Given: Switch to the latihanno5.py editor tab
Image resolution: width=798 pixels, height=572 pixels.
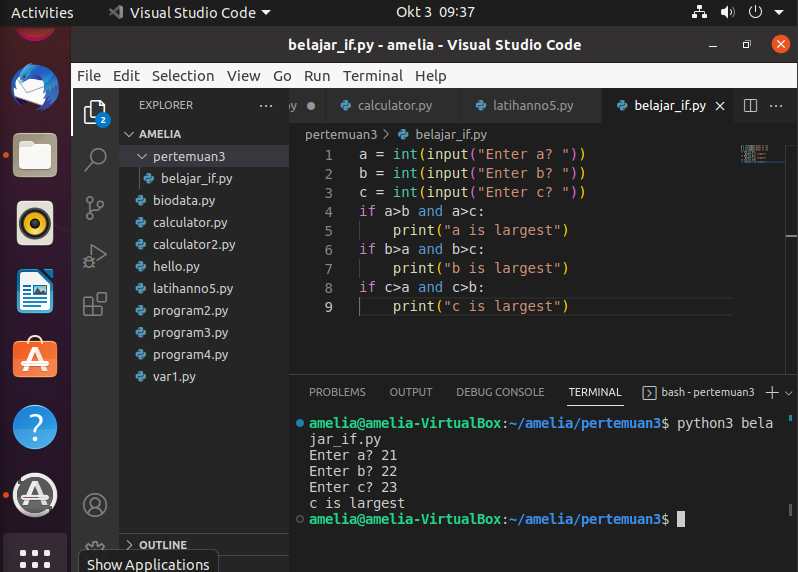Looking at the screenshot, I should tap(531, 105).
